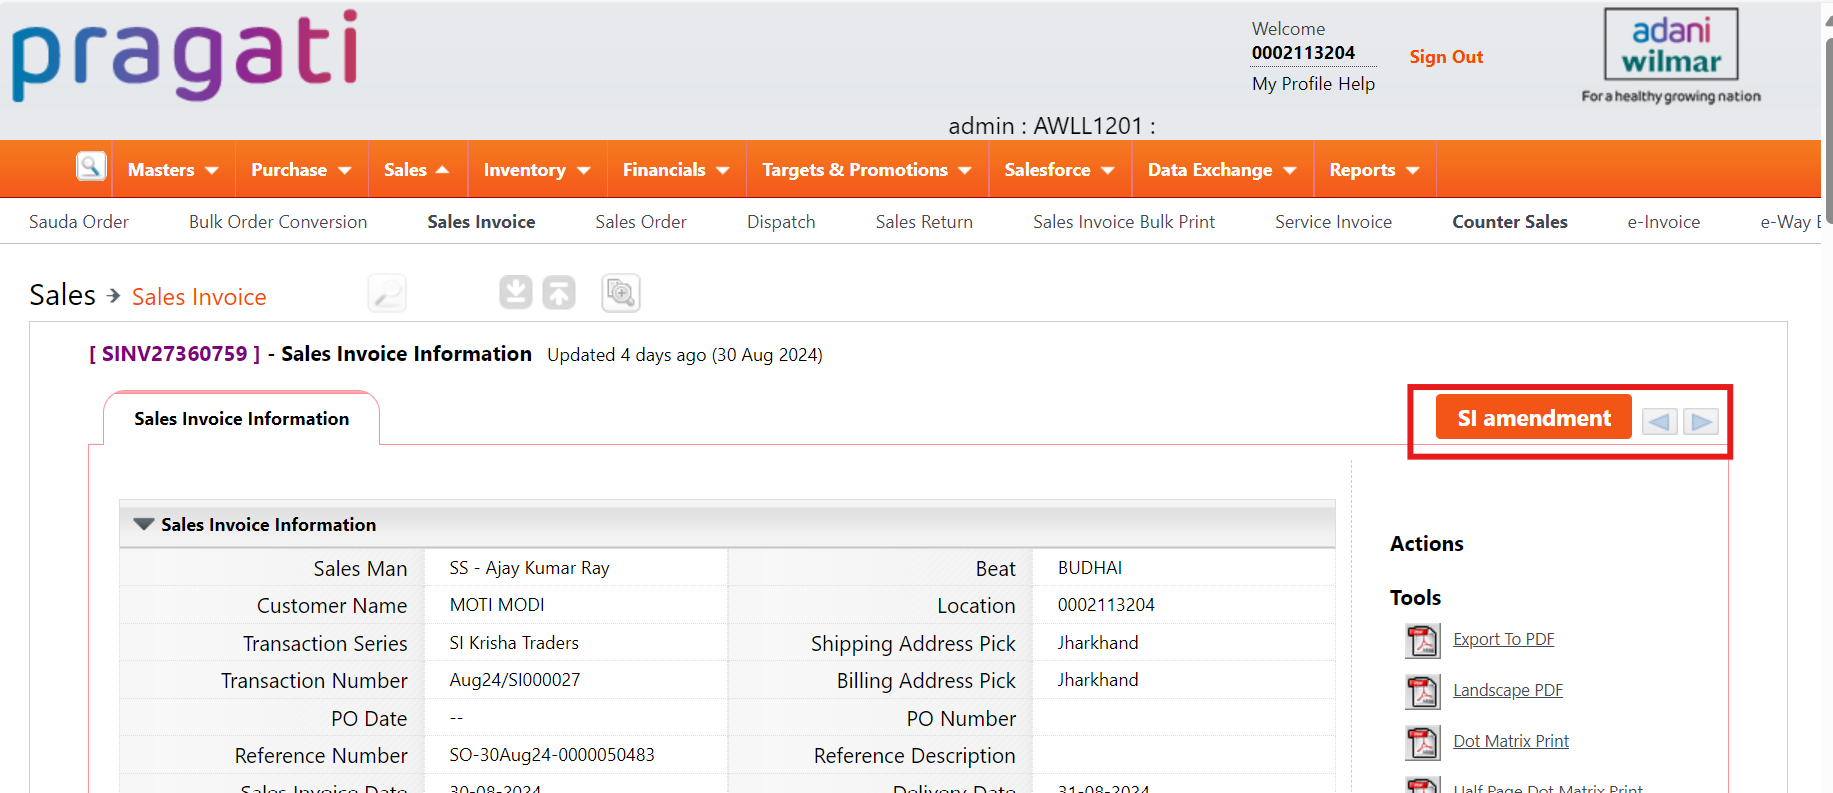1833x793 pixels.
Task: Click the Sales breadcrumb heading
Action: point(63,295)
